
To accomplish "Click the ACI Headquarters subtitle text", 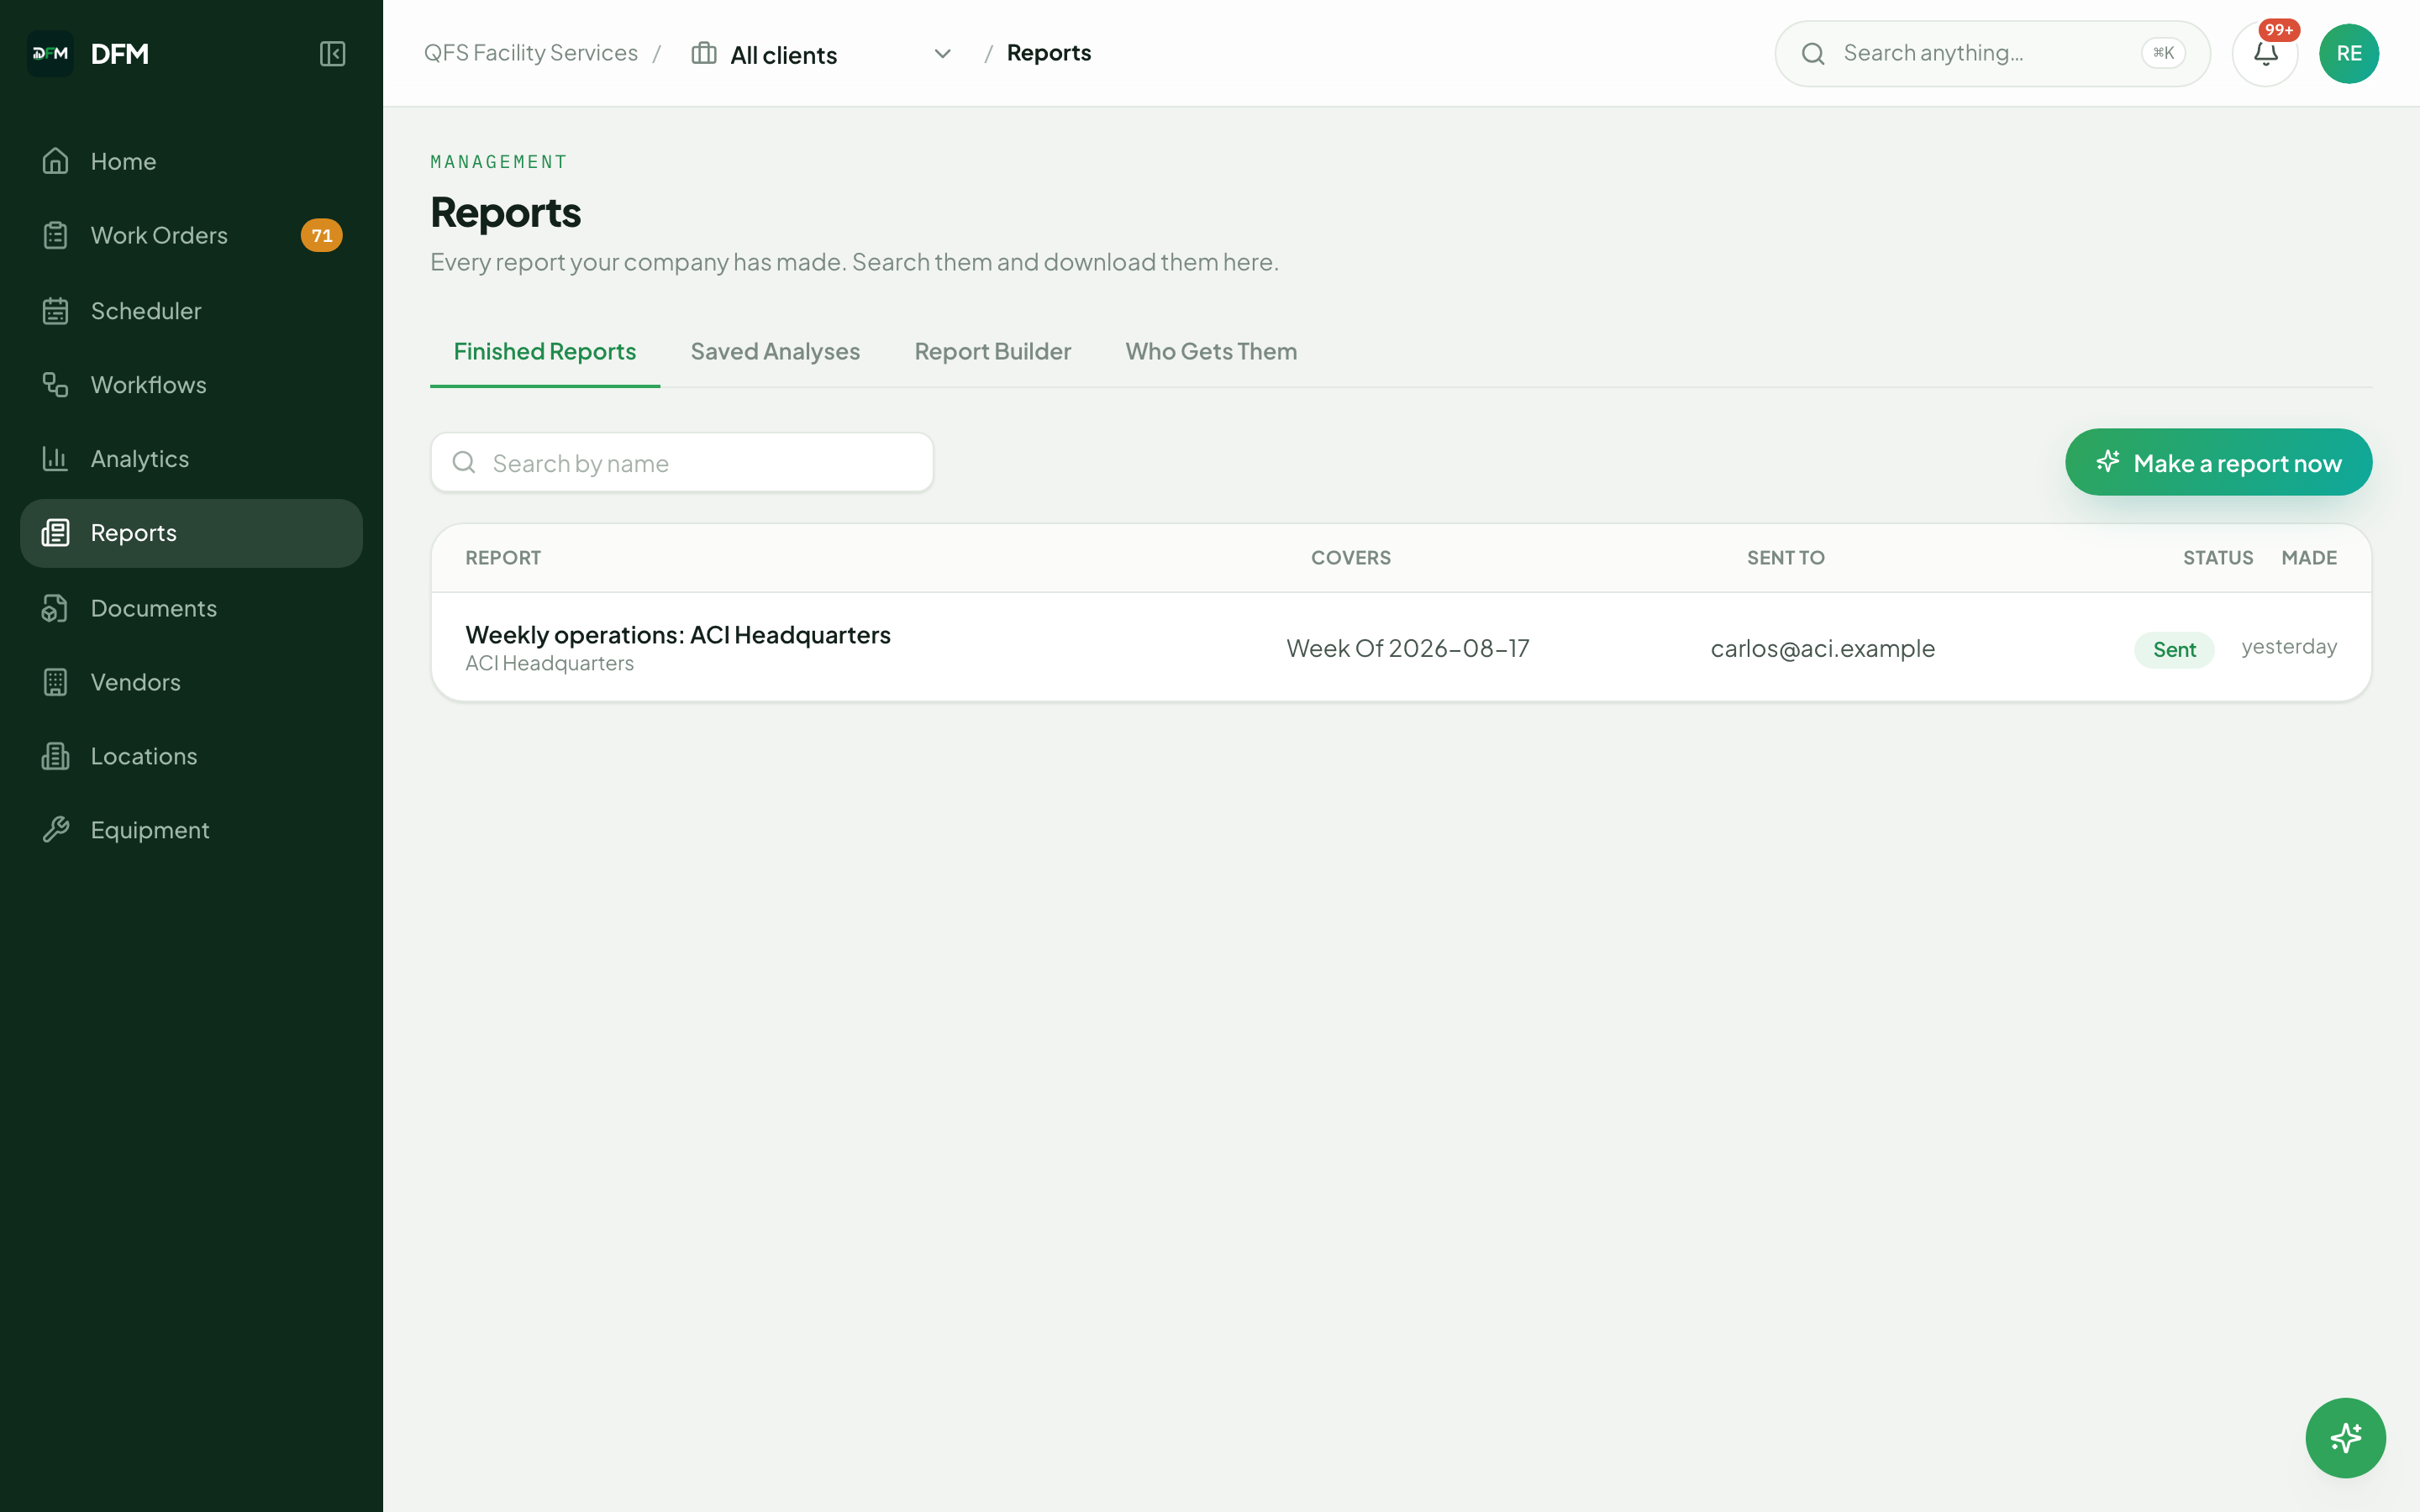I will coord(549,663).
